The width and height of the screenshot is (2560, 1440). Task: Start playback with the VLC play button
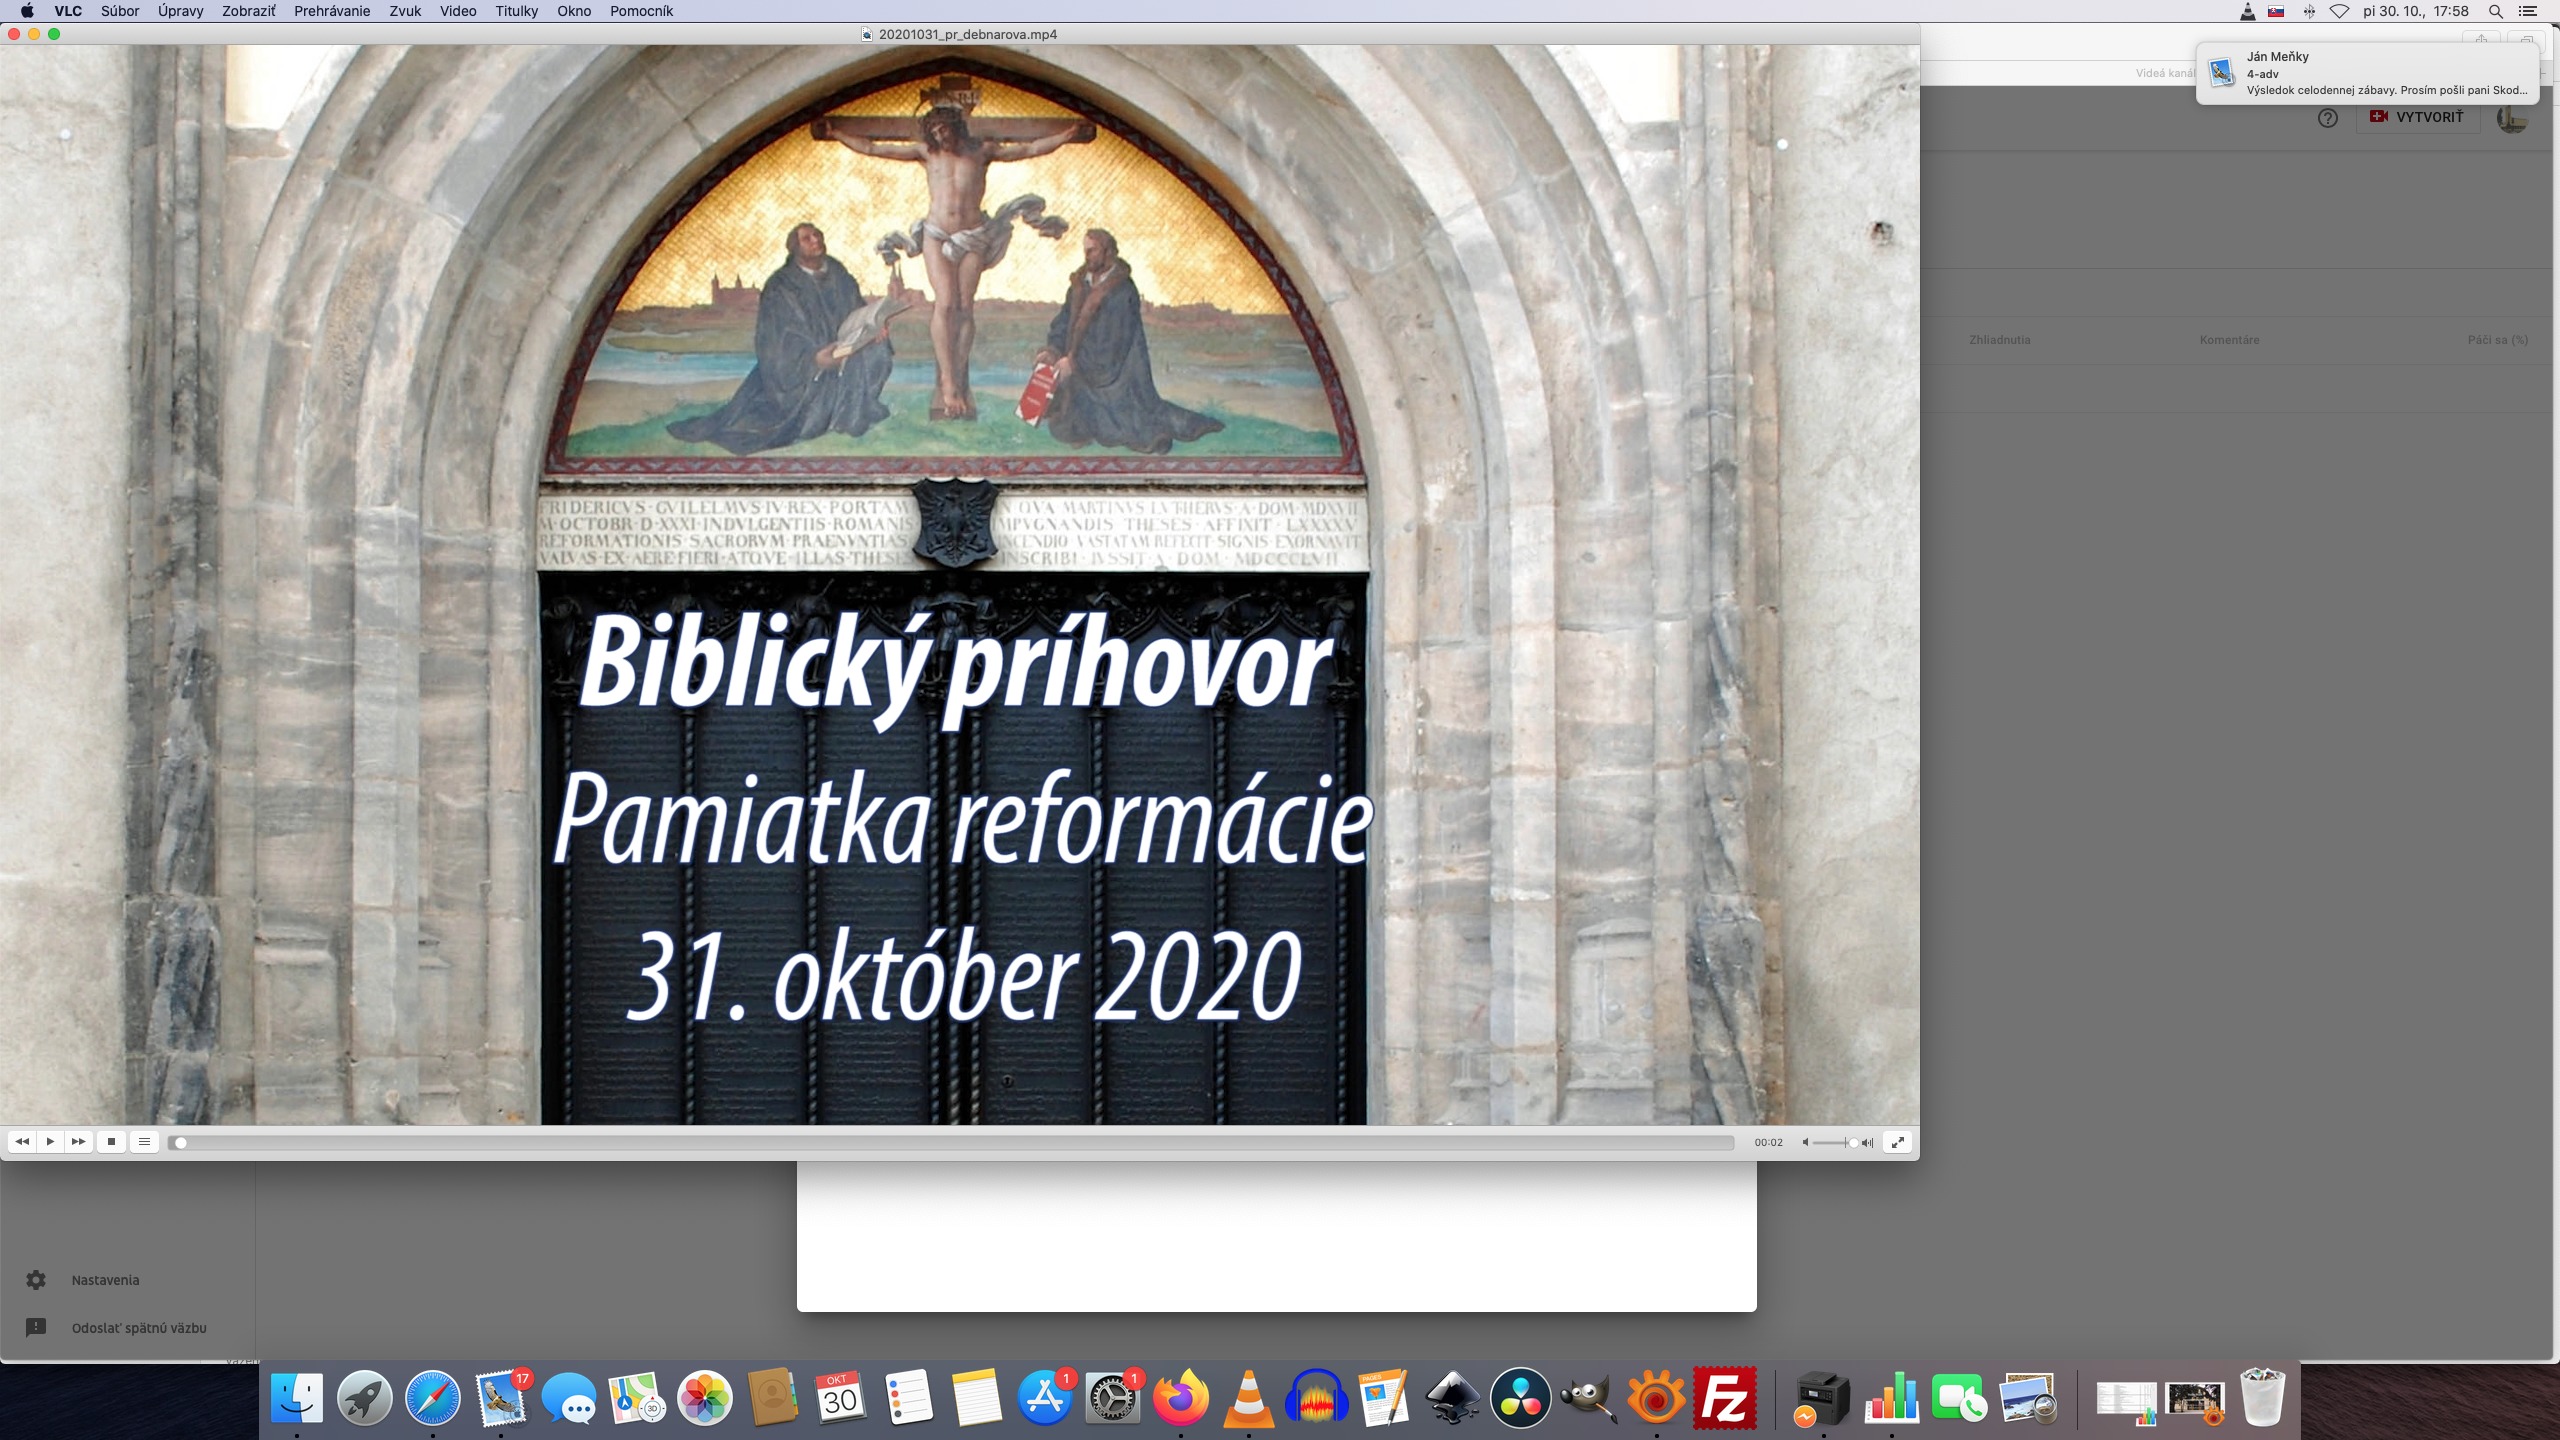pos(50,1141)
